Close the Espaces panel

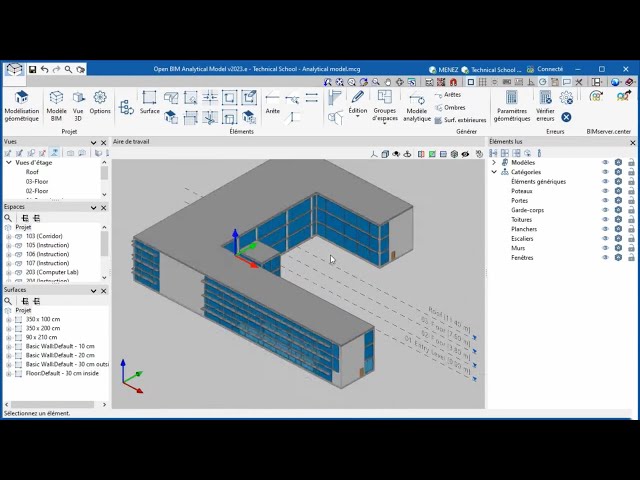pyautogui.click(x=104, y=208)
